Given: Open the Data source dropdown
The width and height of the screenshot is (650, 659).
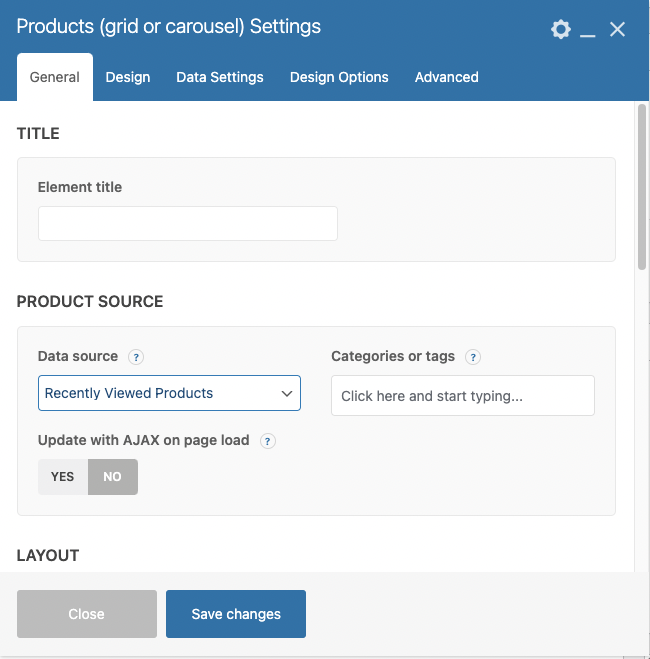Looking at the screenshot, I should tap(169, 393).
